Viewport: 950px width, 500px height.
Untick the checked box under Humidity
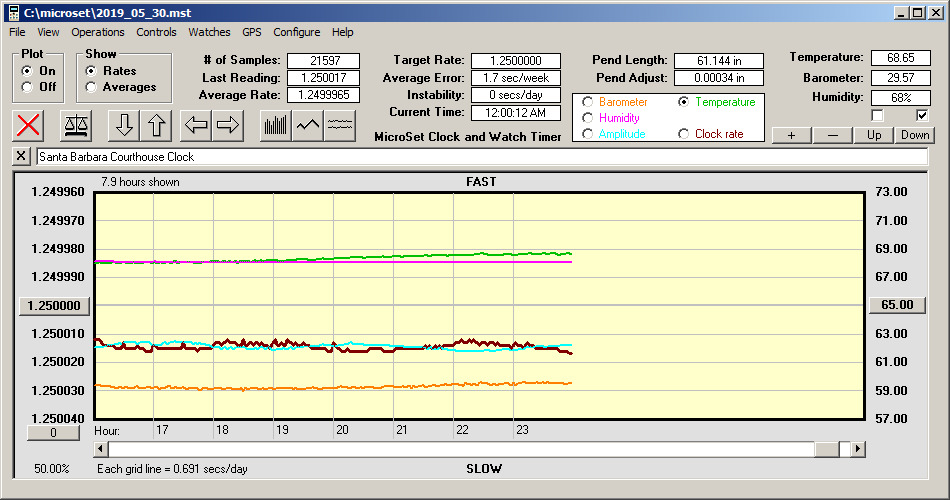[922, 115]
